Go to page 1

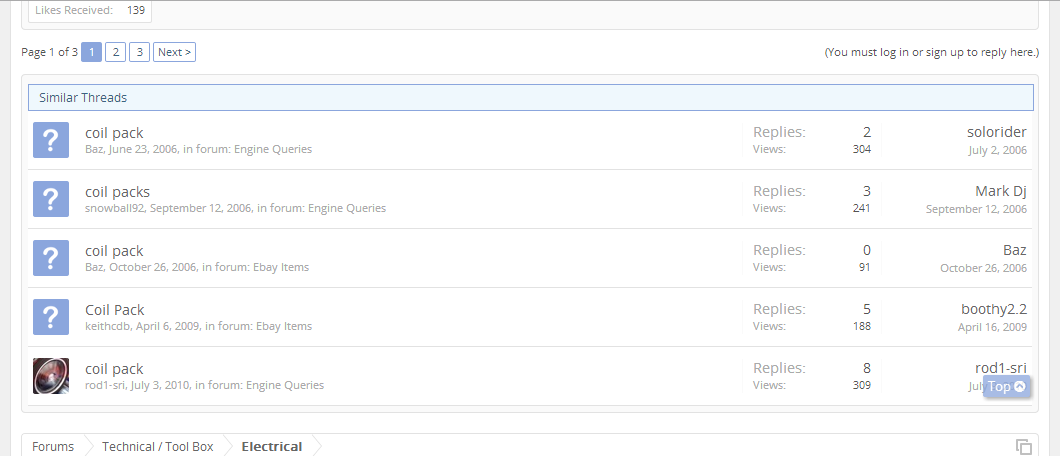coord(91,52)
